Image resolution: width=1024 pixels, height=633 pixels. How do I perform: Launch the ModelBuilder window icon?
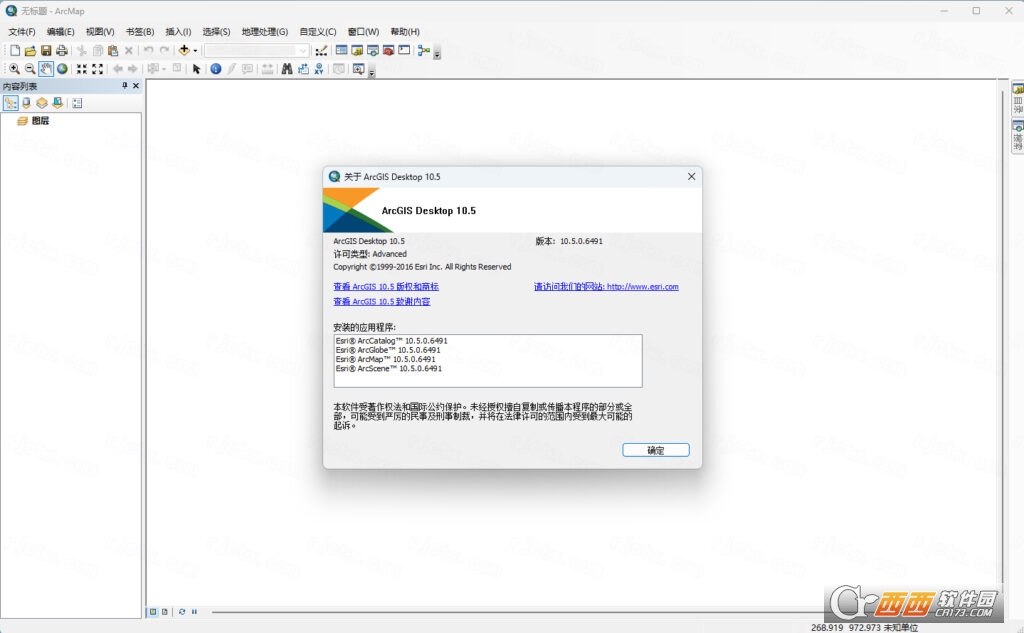[x=424, y=50]
